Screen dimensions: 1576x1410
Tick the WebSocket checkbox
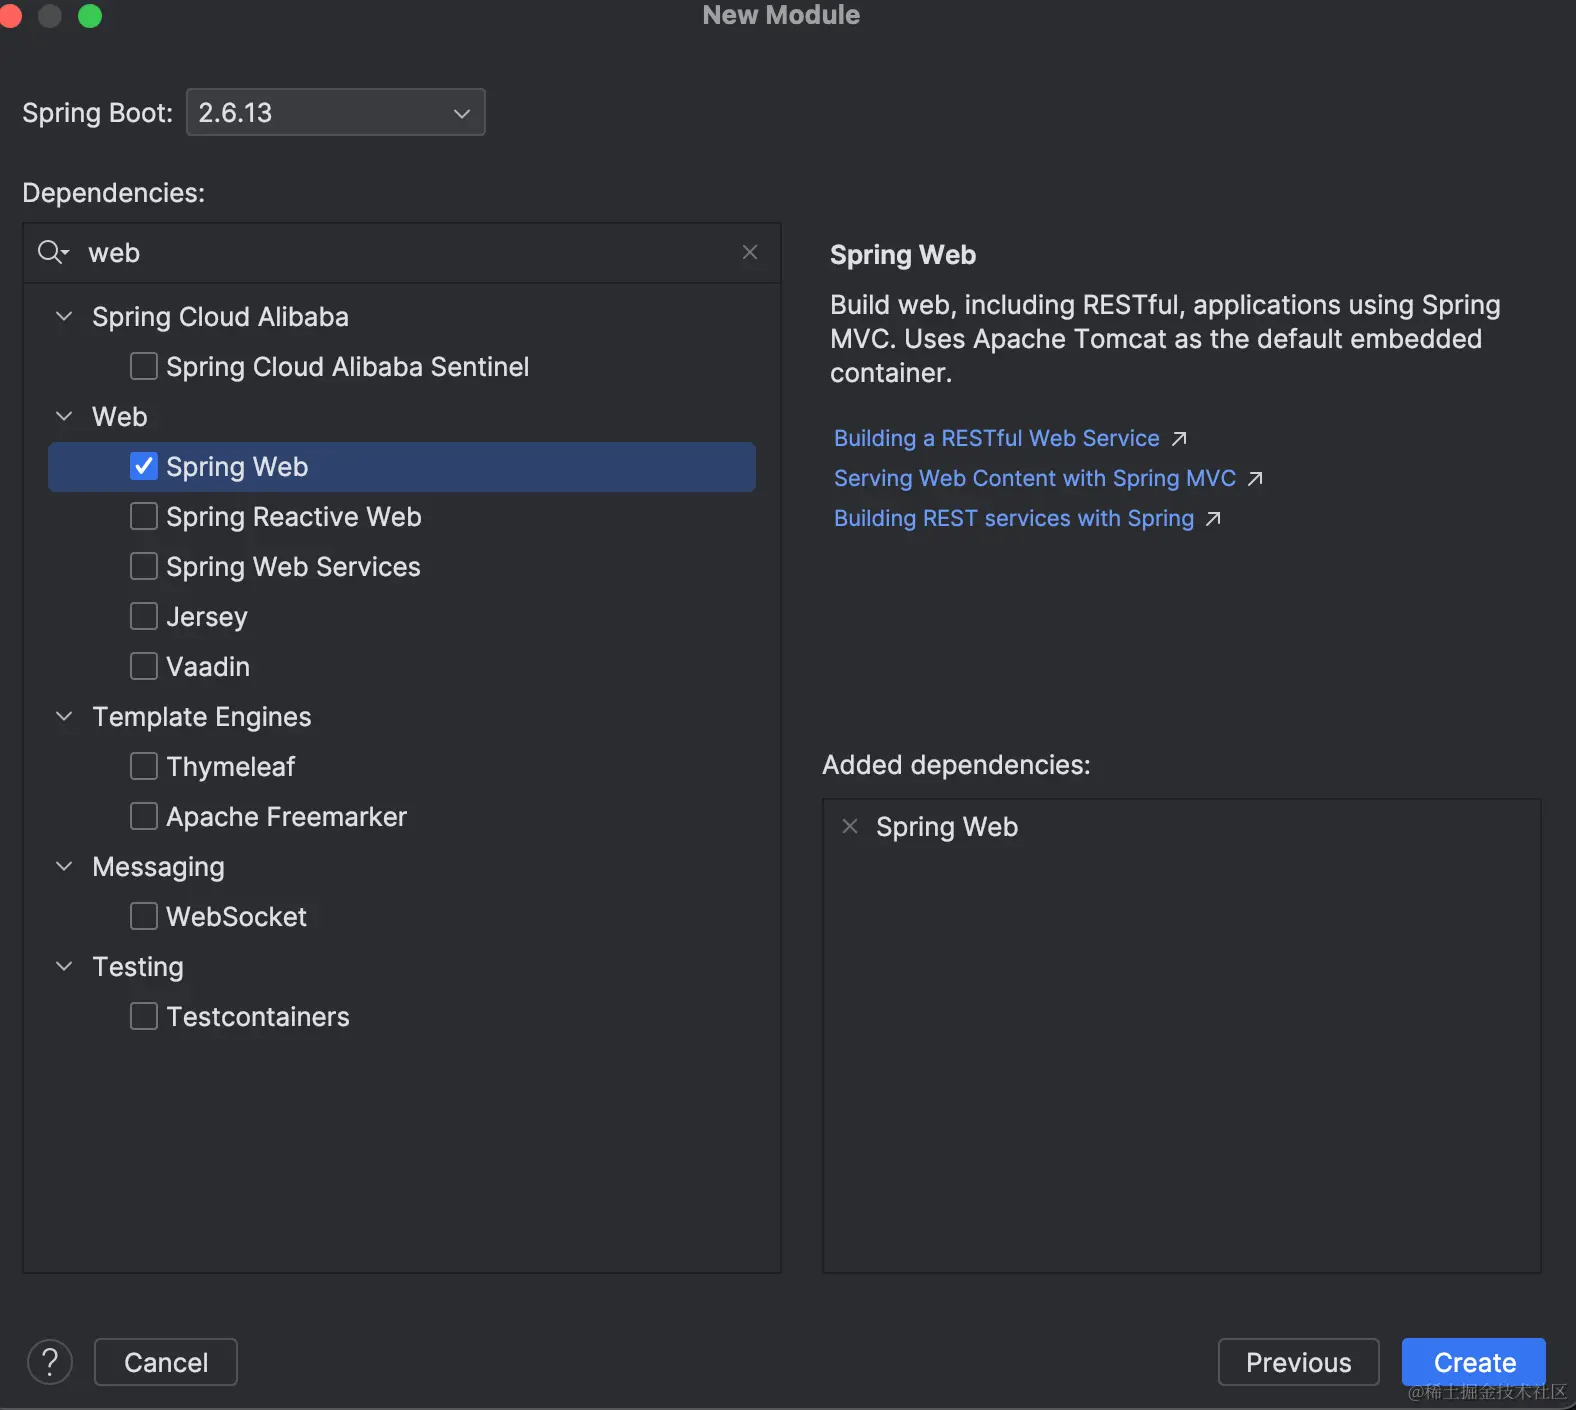[x=144, y=916]
